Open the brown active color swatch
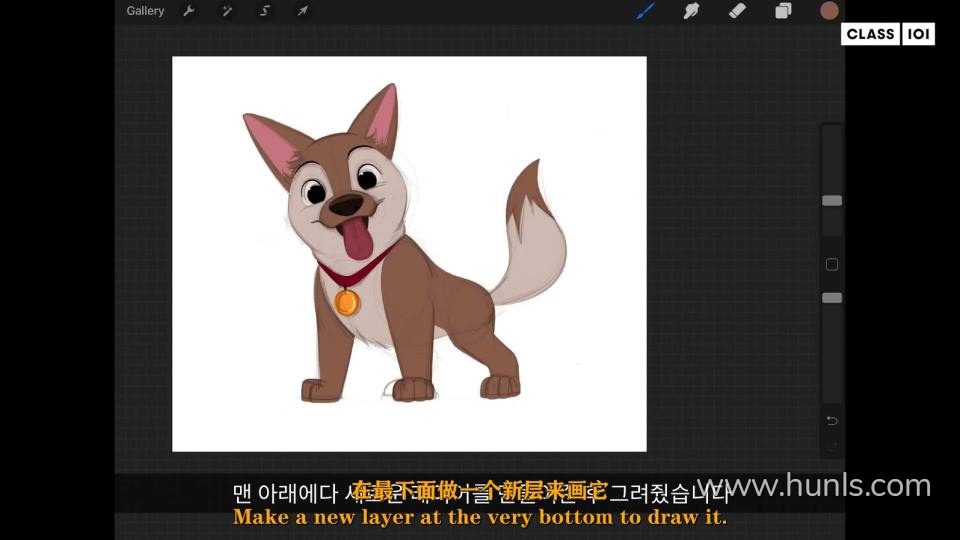The width and height of the screenshot is (960, 540). [x=829, y=11]
